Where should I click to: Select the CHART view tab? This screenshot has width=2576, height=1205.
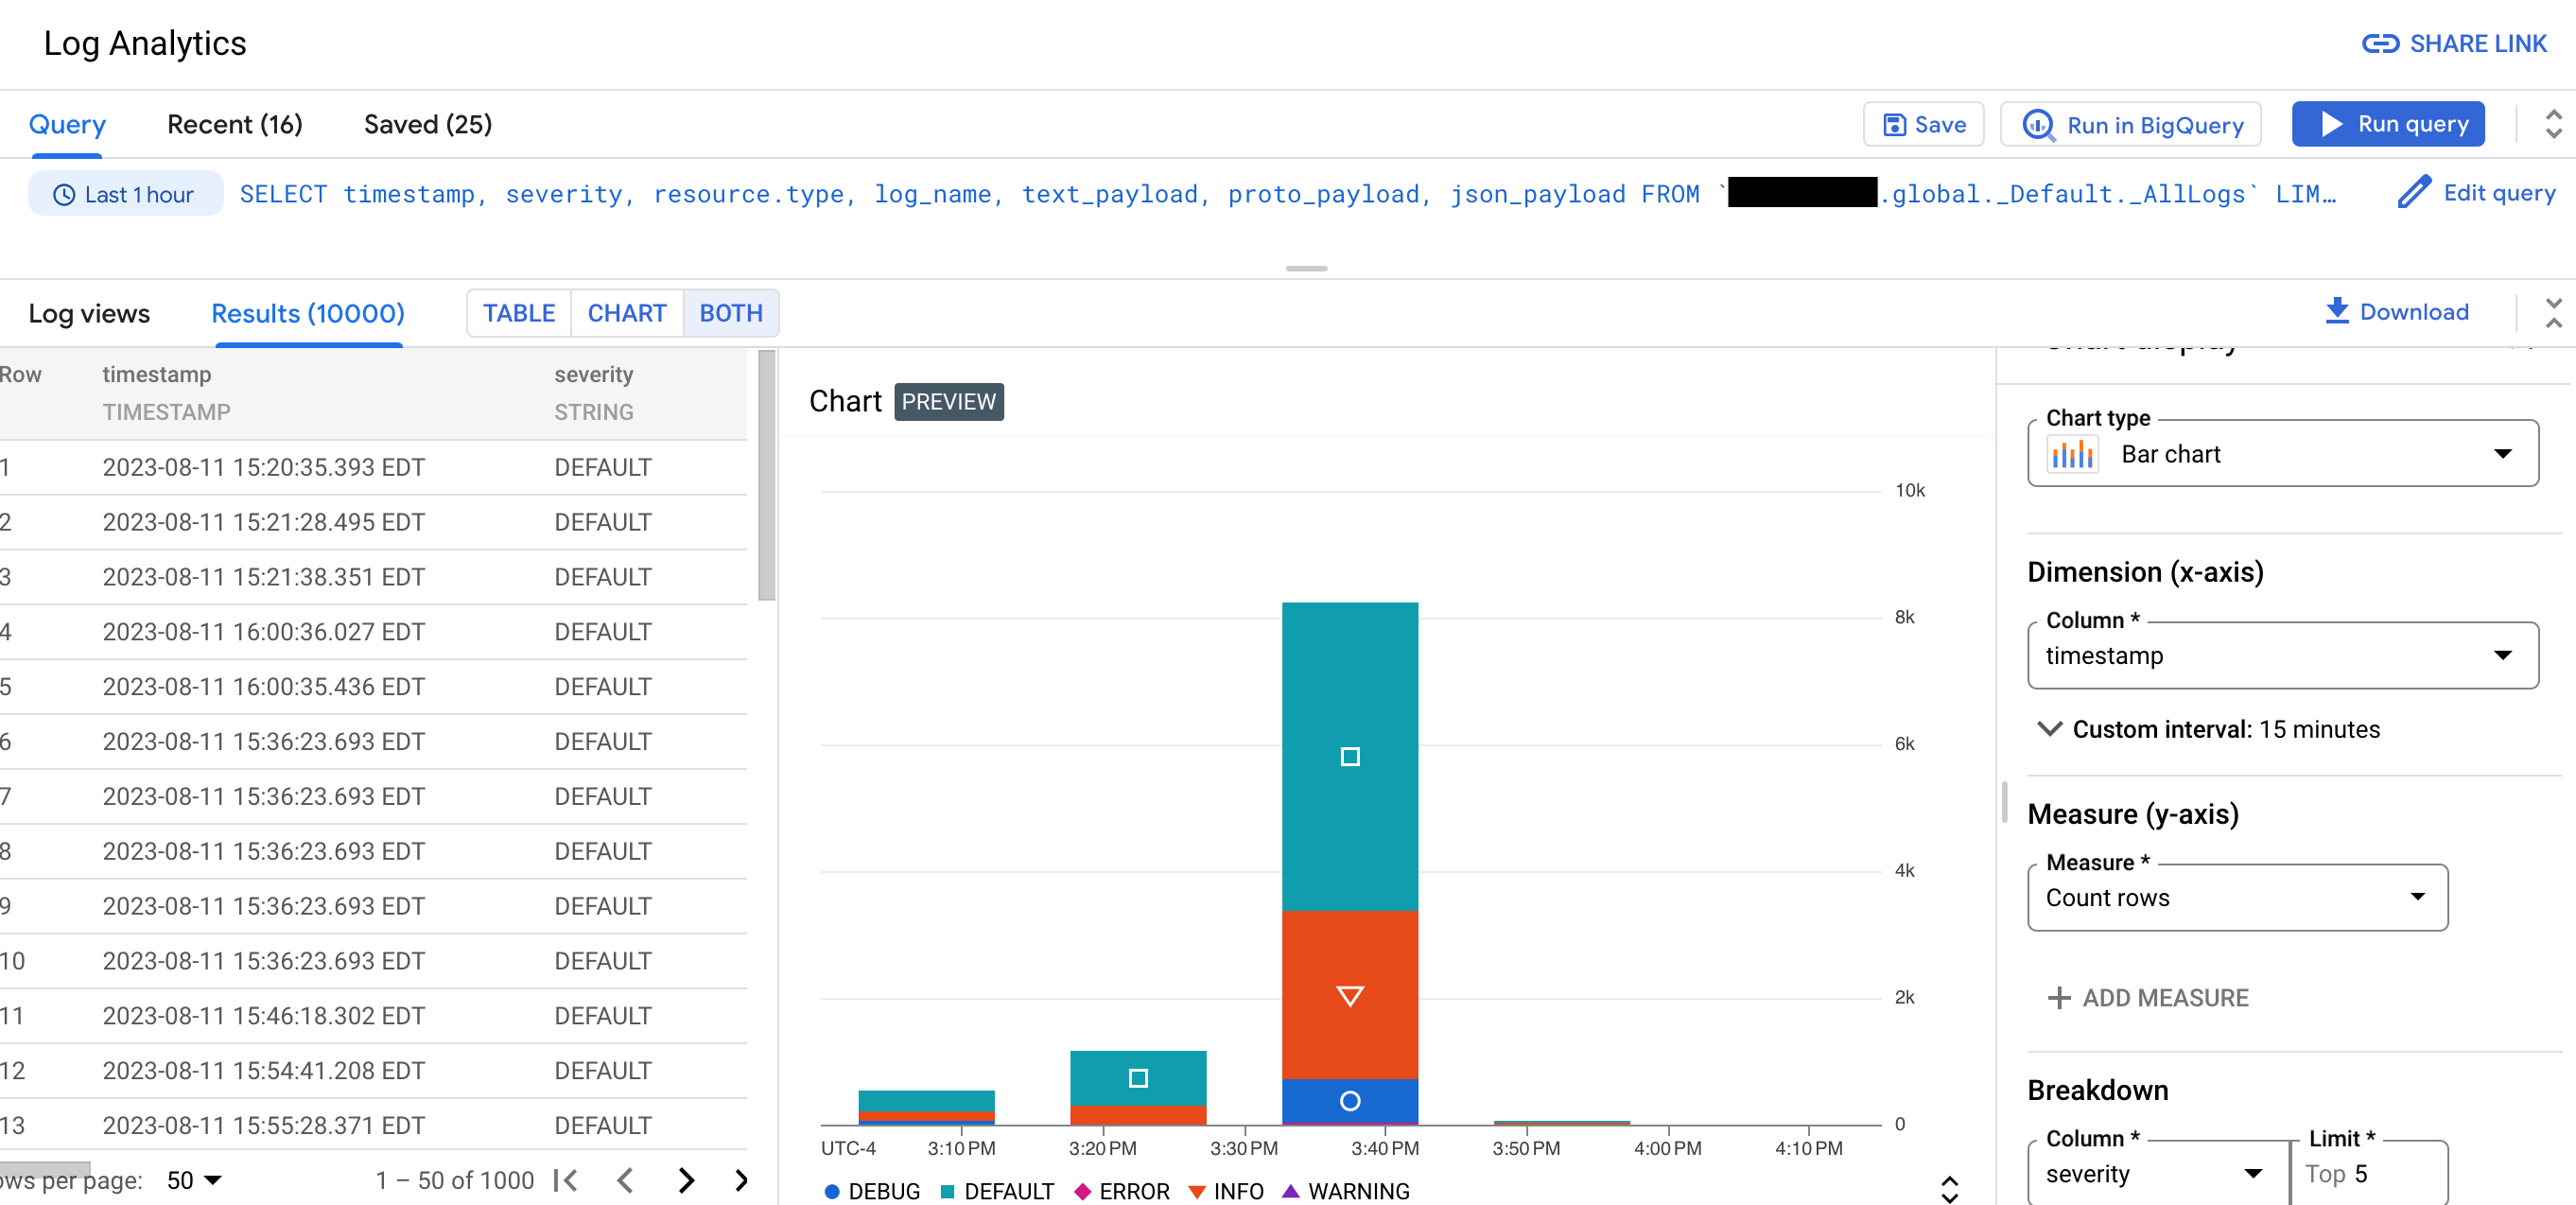pyautogui.click(x=626, y=314)
